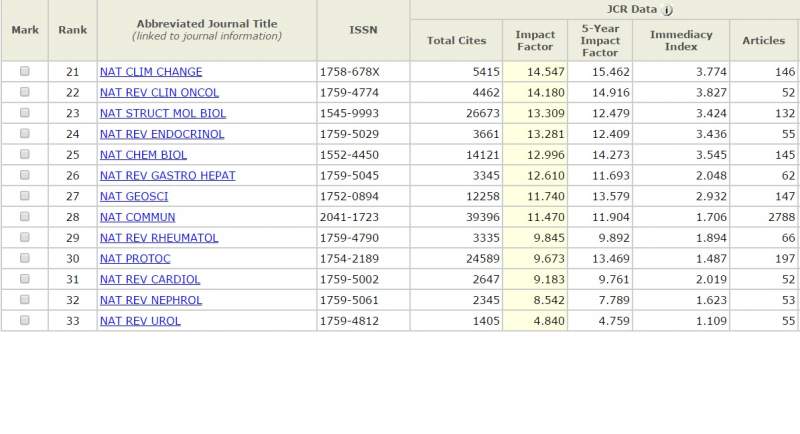Tick the box for NAT REV UROL
This screenshot has width=800, height=434.
coord(24,320)
